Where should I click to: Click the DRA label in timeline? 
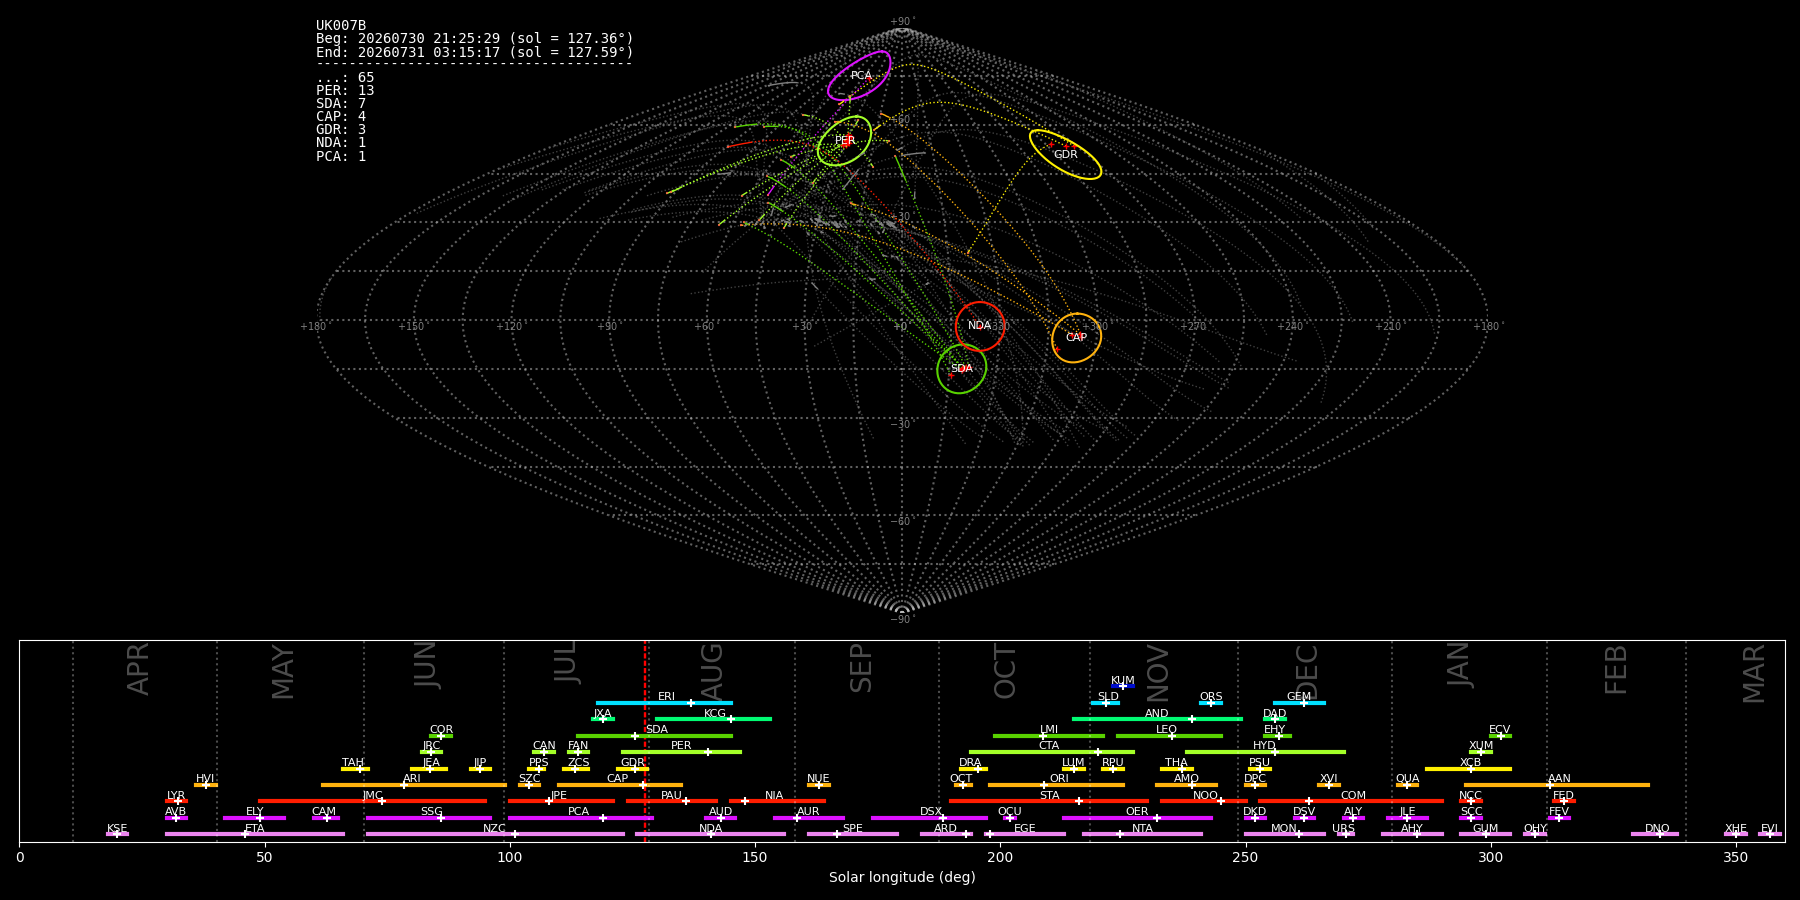pos(970,763)
